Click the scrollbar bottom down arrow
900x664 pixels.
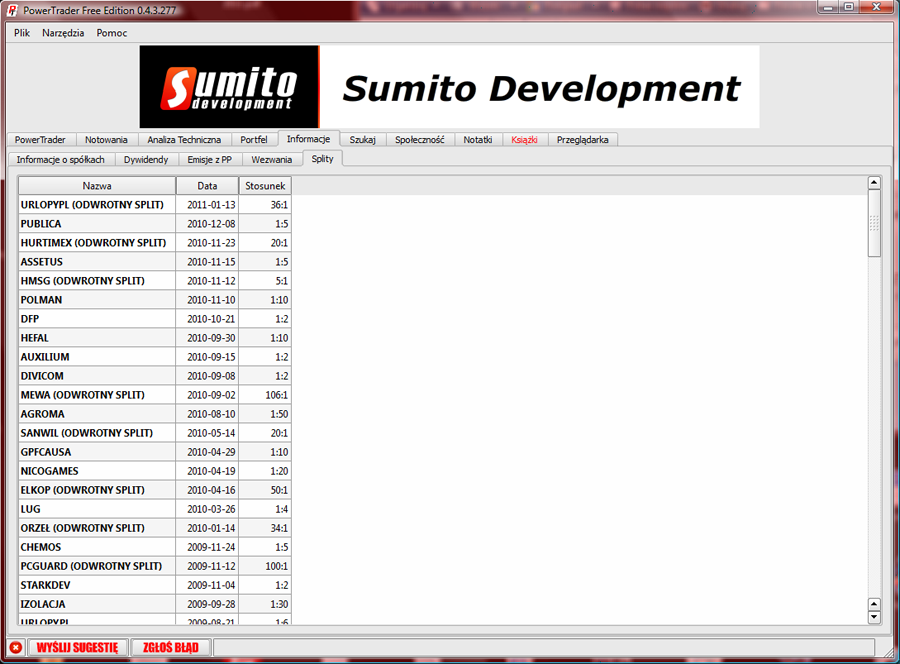(874, 617)
